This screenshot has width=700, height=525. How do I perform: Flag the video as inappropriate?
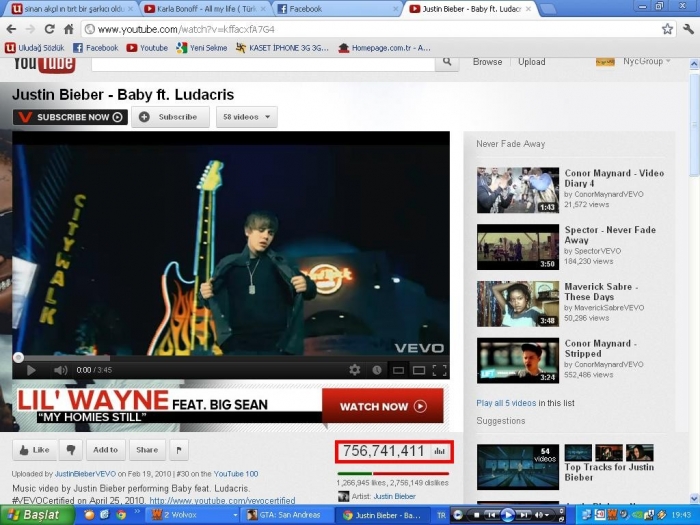tap(179, 450)
